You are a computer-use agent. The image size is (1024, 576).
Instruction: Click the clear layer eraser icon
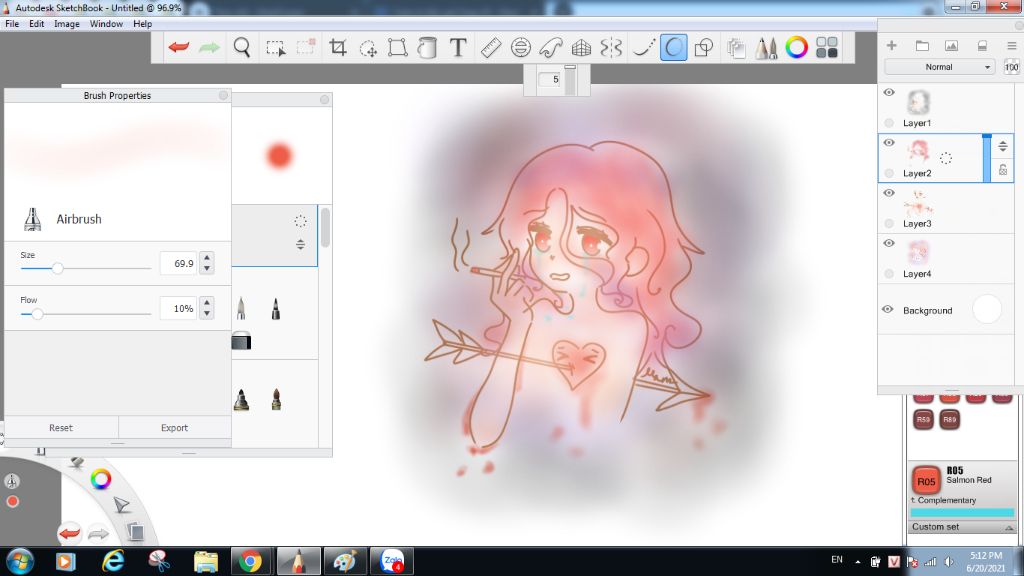(x=982, y=45)
